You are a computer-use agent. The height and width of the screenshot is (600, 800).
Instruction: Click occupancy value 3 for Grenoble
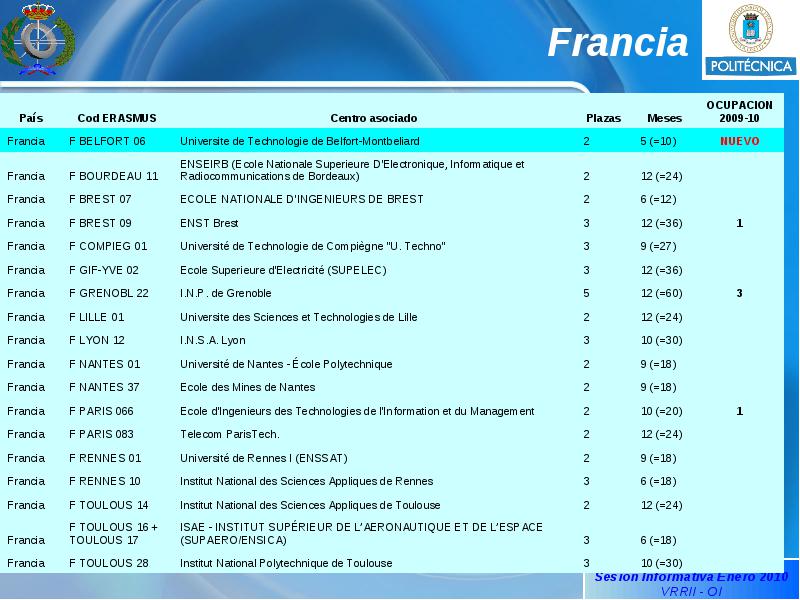739,293
